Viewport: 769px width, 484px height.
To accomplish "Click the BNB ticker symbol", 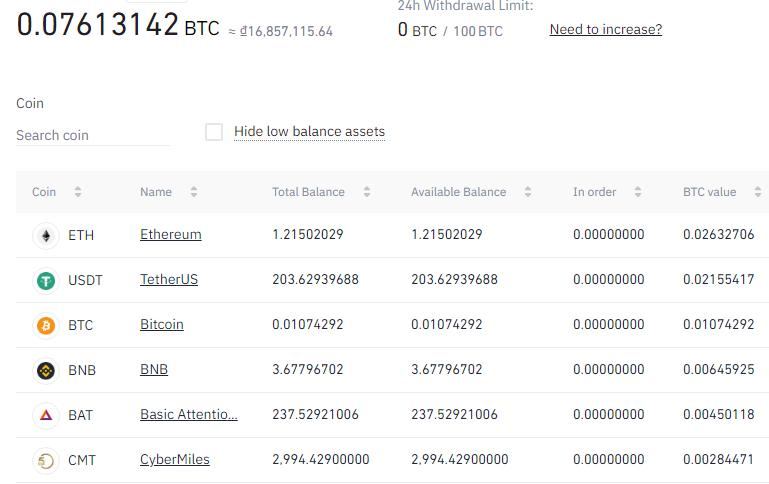I will point(82,370).
